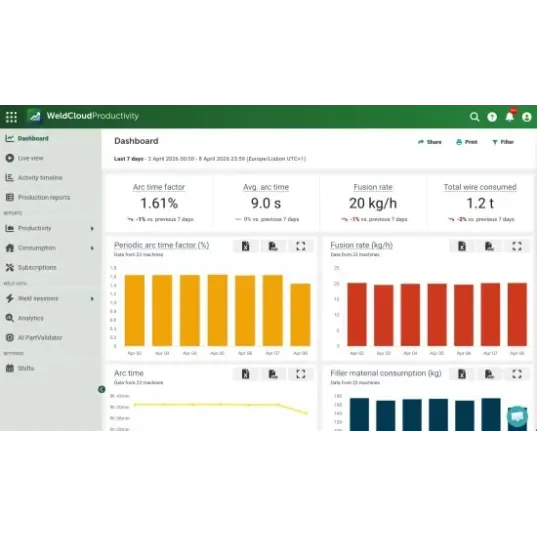Export Fusion rate chart to Excel
Image resolution: width=537 pixels, height=537 pixels.
click(462, 246)
